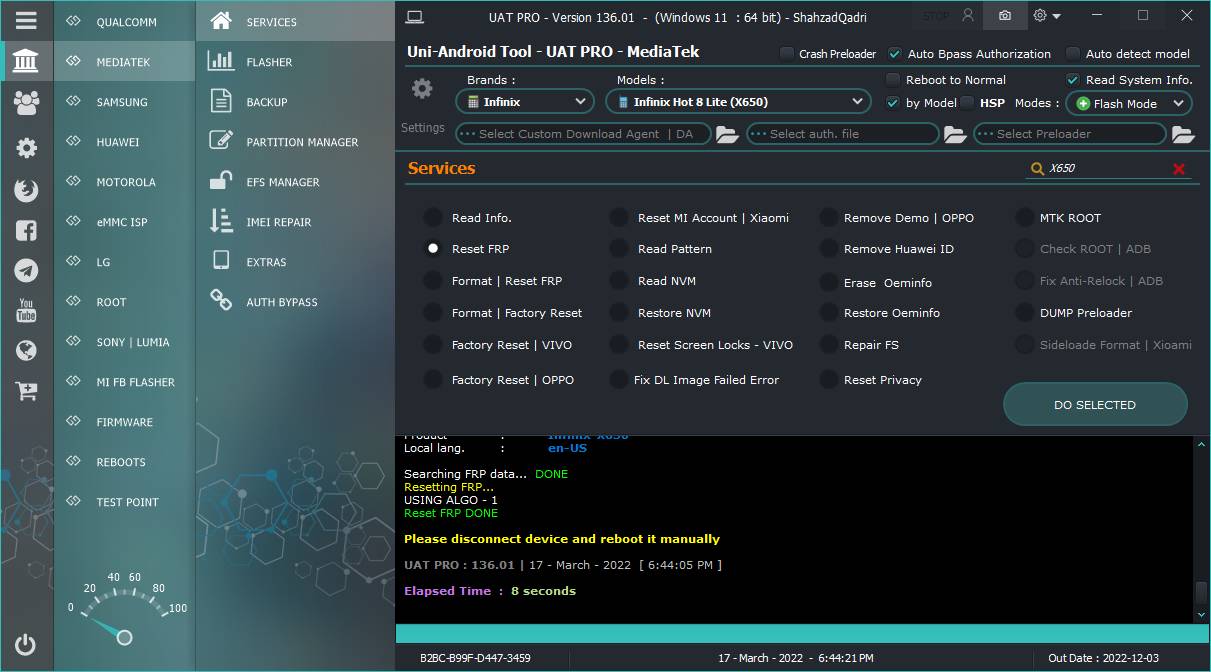
Task: Browse folder for Custom Download Agent
Action: coord(727,134)
